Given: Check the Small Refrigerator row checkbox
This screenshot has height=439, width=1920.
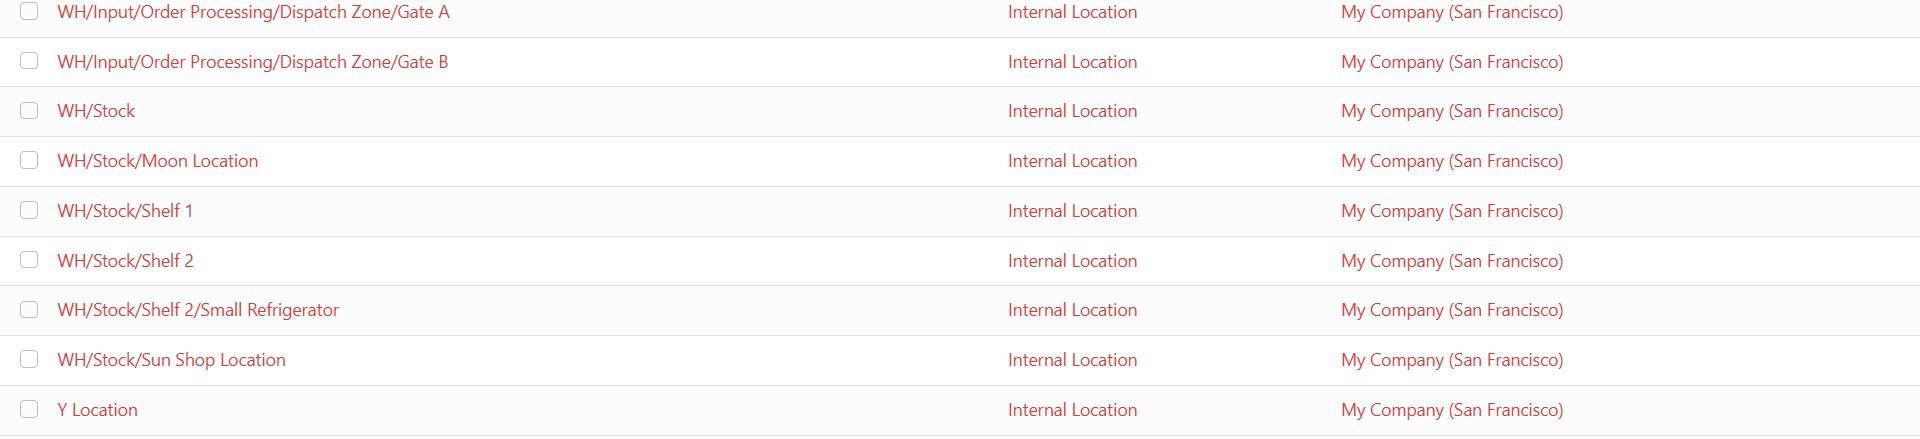Looking at the screenshot, I should click(x=29, y=310).
